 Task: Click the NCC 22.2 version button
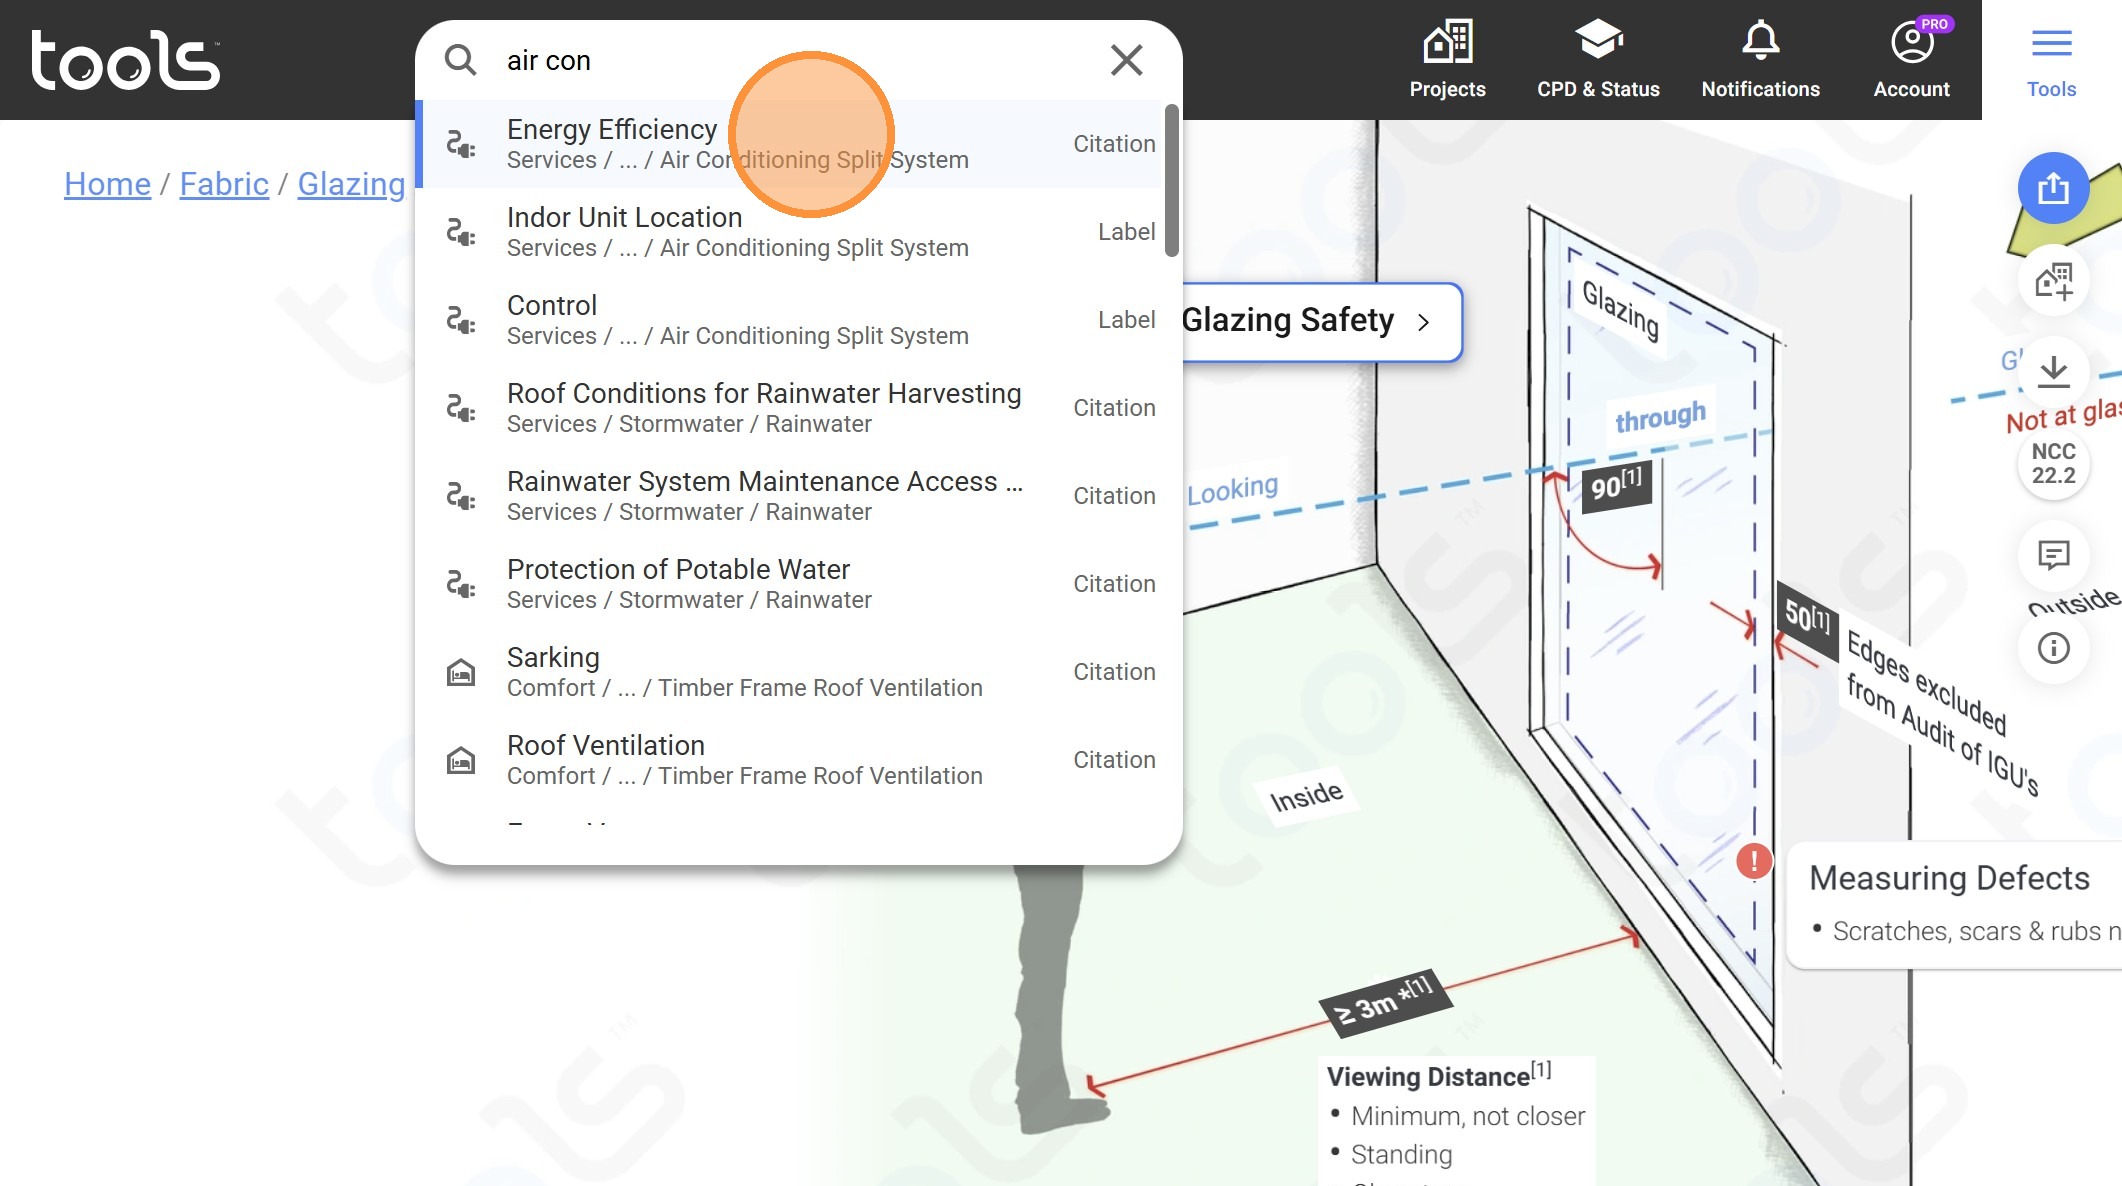pos(2053,463)
